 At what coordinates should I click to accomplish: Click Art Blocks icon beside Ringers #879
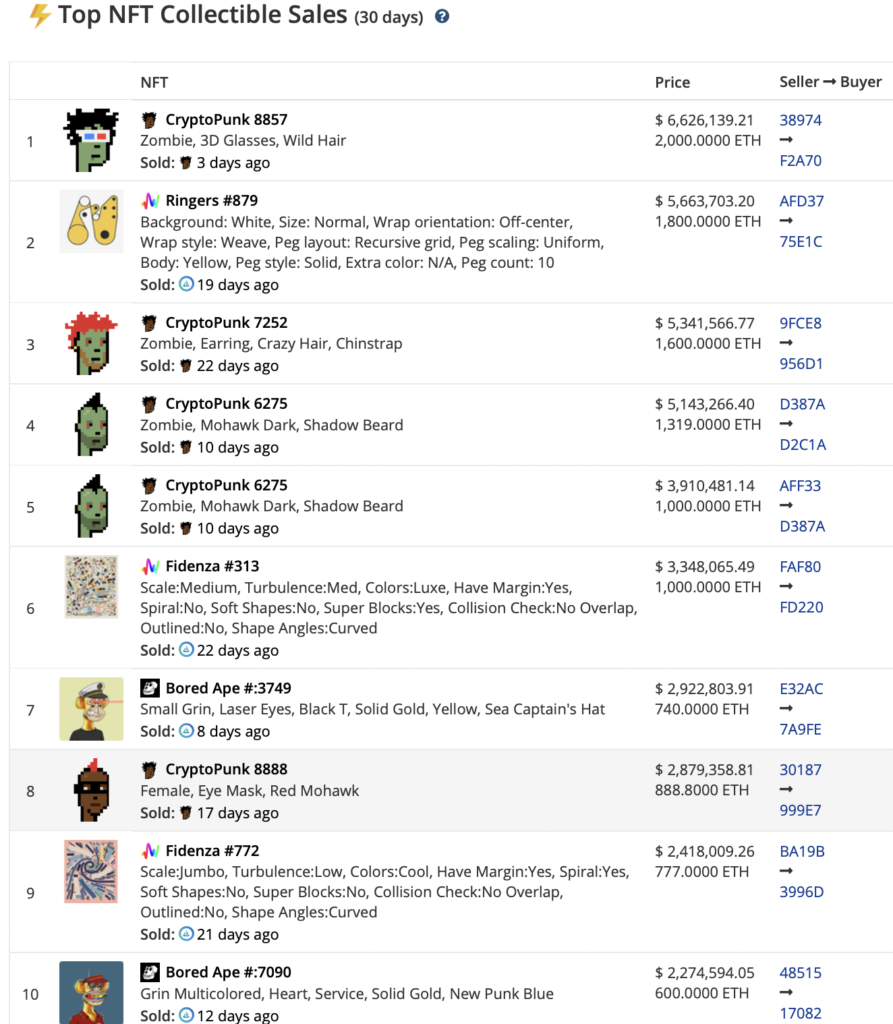click(x=150, y=201)
